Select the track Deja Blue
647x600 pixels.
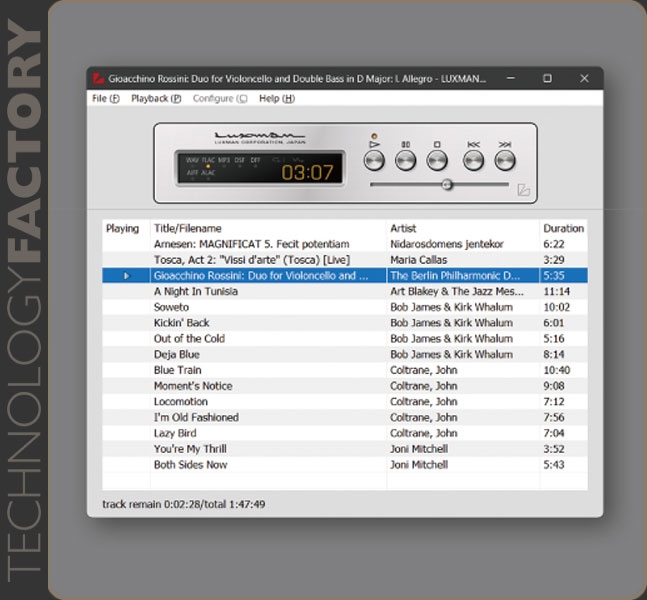pyautogui.click(x=345, y=354)
